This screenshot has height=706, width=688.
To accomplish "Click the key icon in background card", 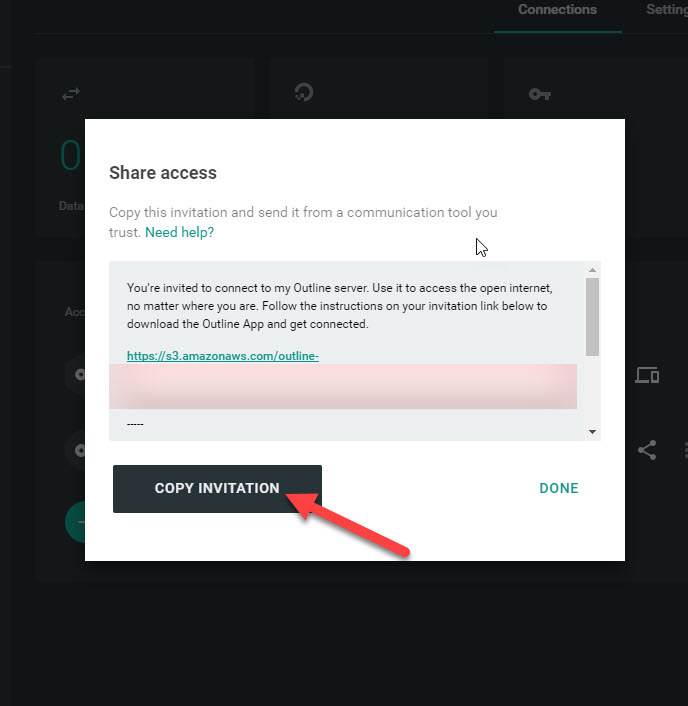I will (540, 94).
